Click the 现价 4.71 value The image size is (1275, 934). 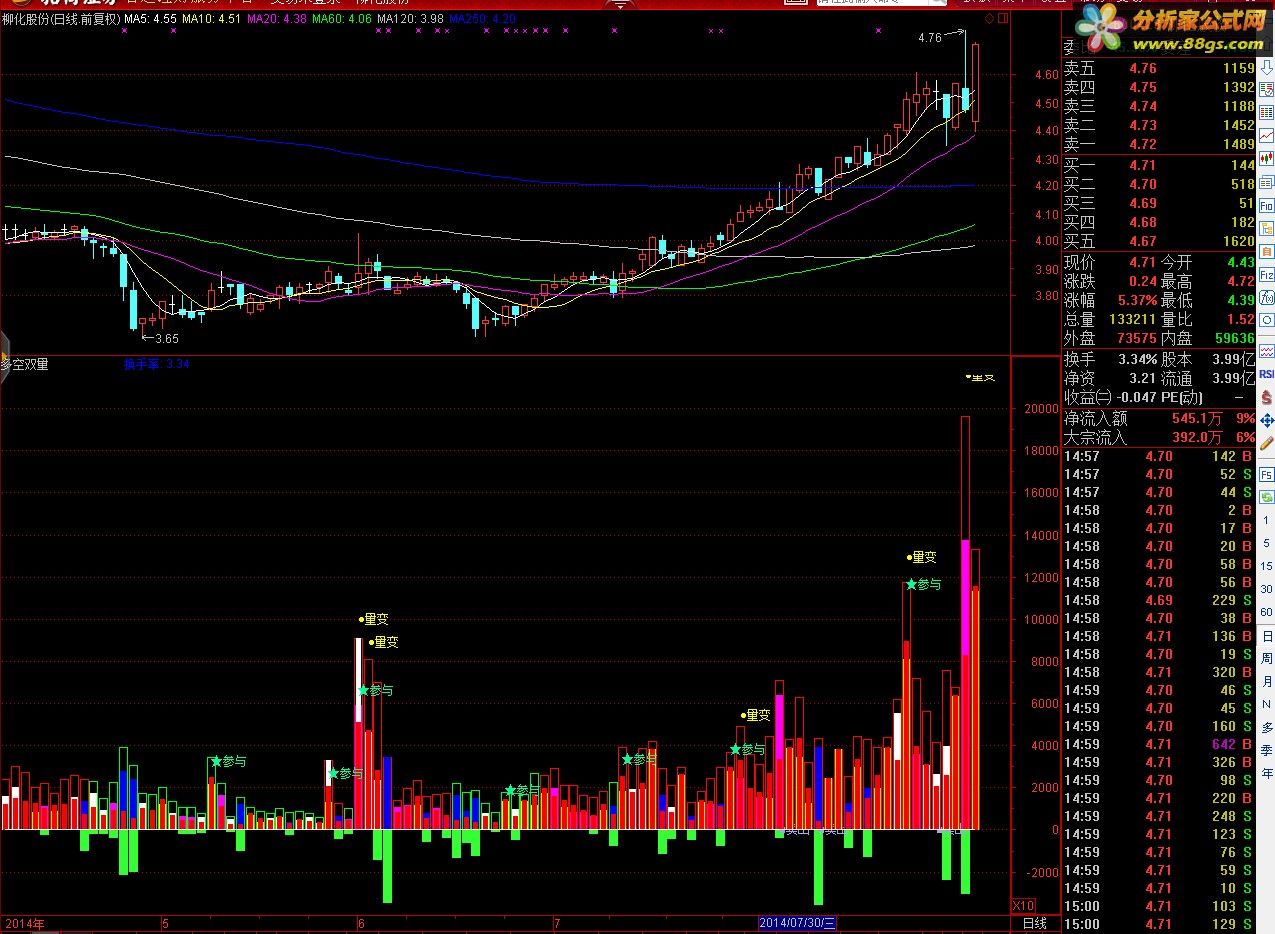coord(1142,262)
